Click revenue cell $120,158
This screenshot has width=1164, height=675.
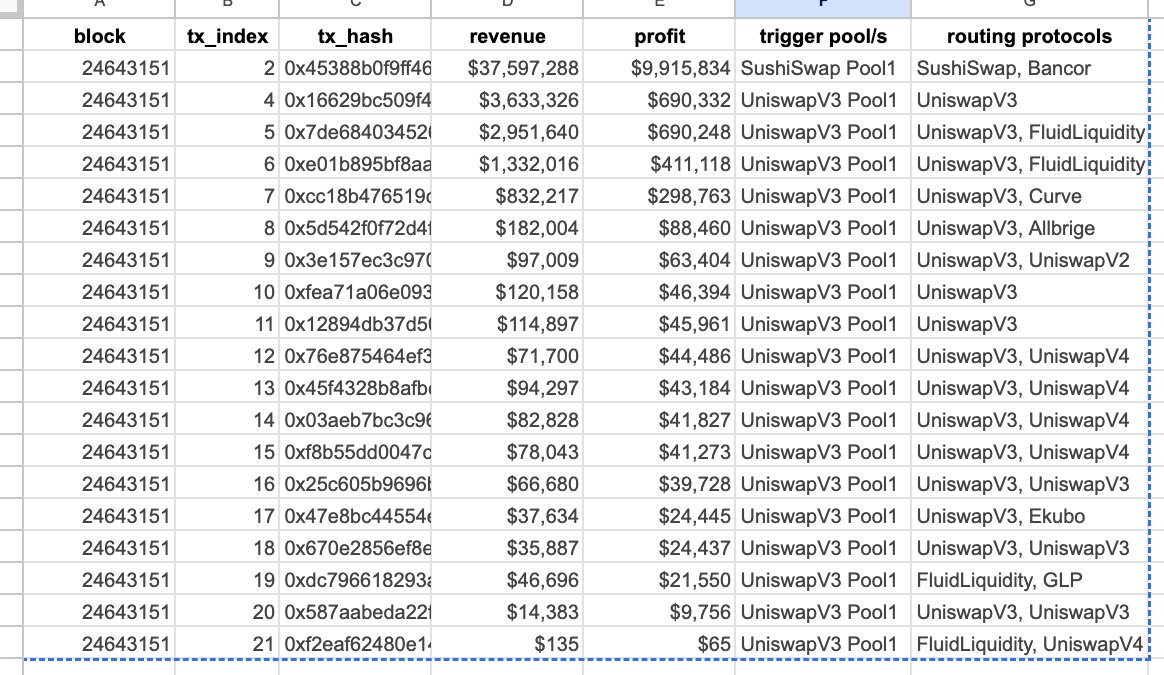[x=507, y=292]
